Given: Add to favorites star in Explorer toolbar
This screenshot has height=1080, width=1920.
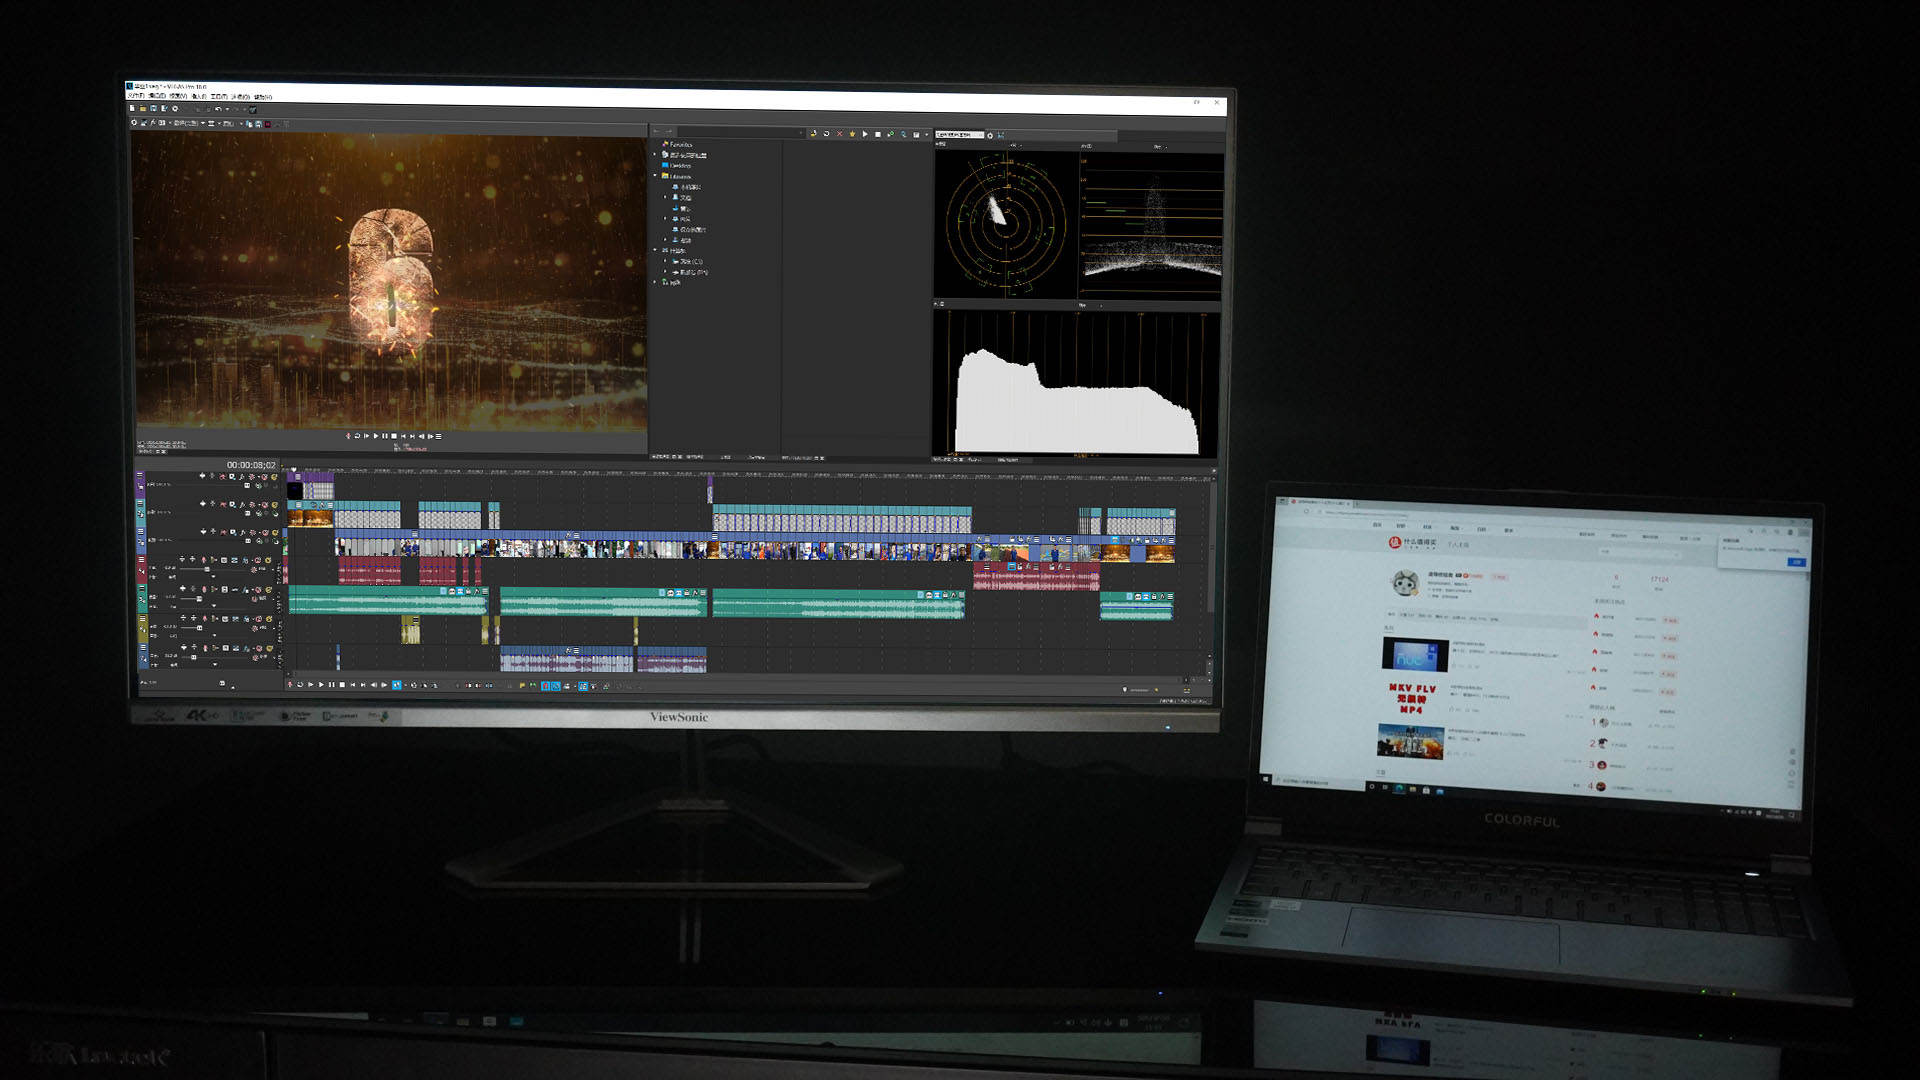Looking at the screenshot, I should 852,134.
